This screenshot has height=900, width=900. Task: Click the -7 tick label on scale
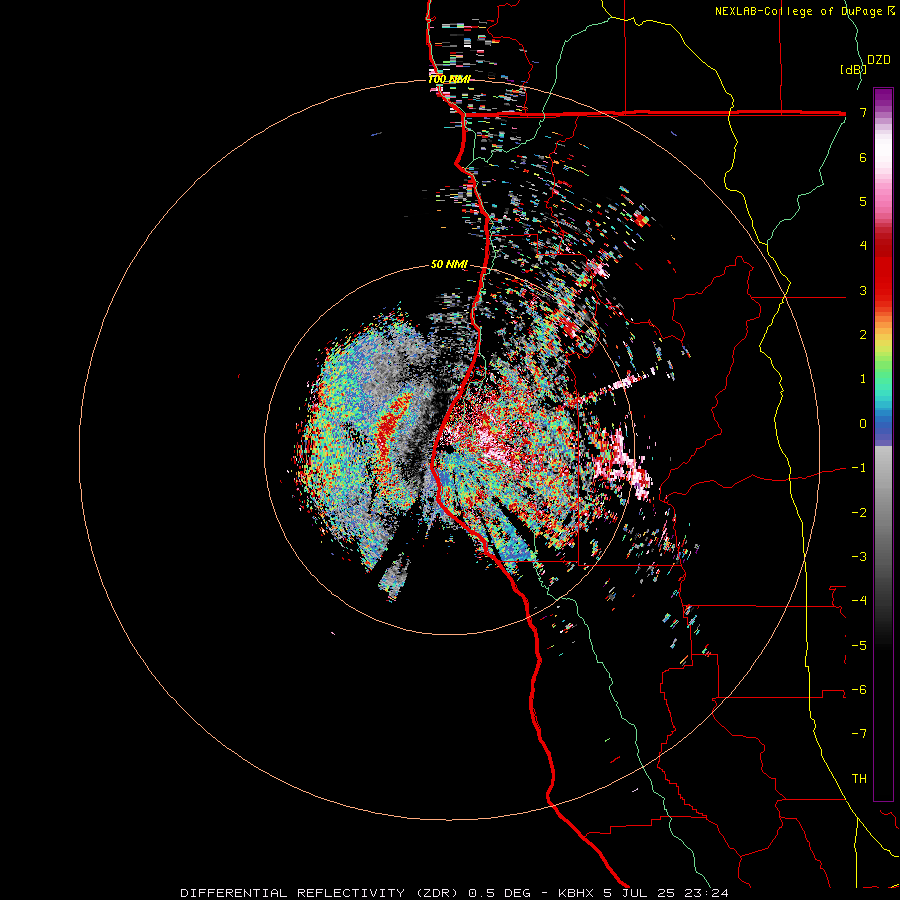(859, 734)
